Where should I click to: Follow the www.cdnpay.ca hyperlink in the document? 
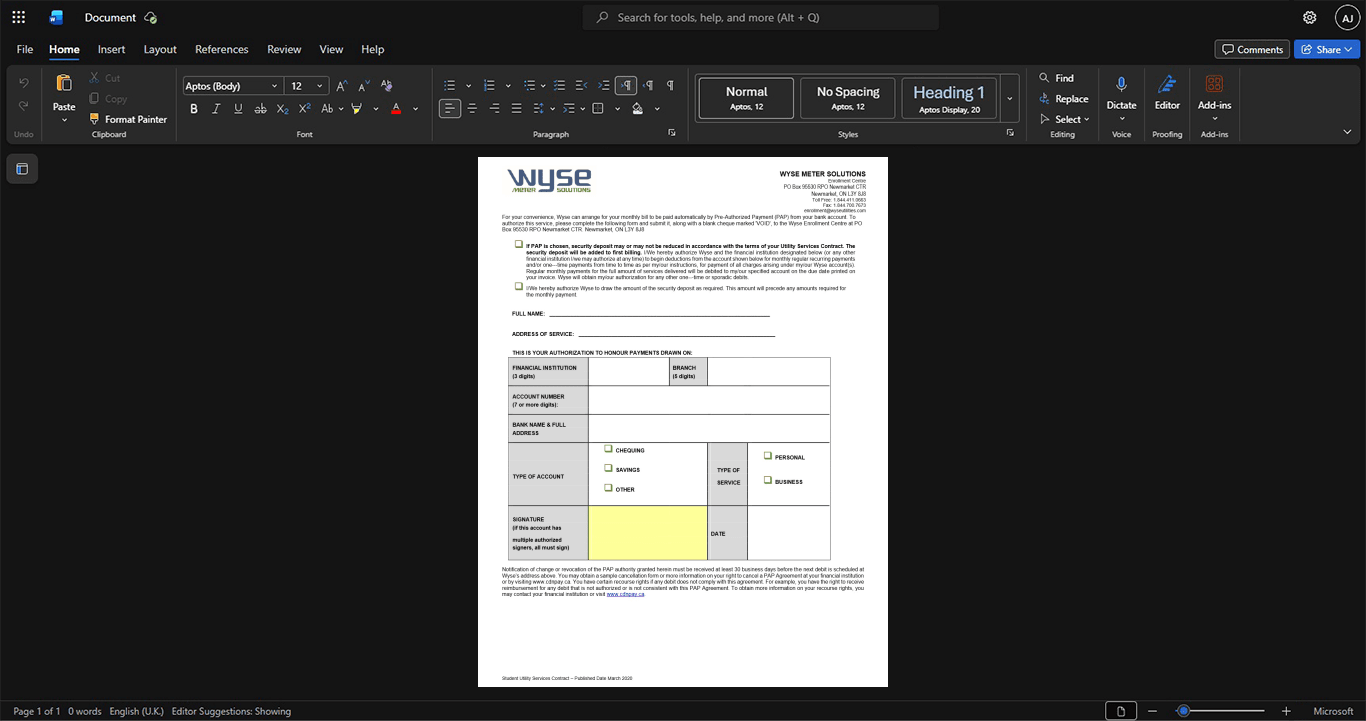(625, 594)
